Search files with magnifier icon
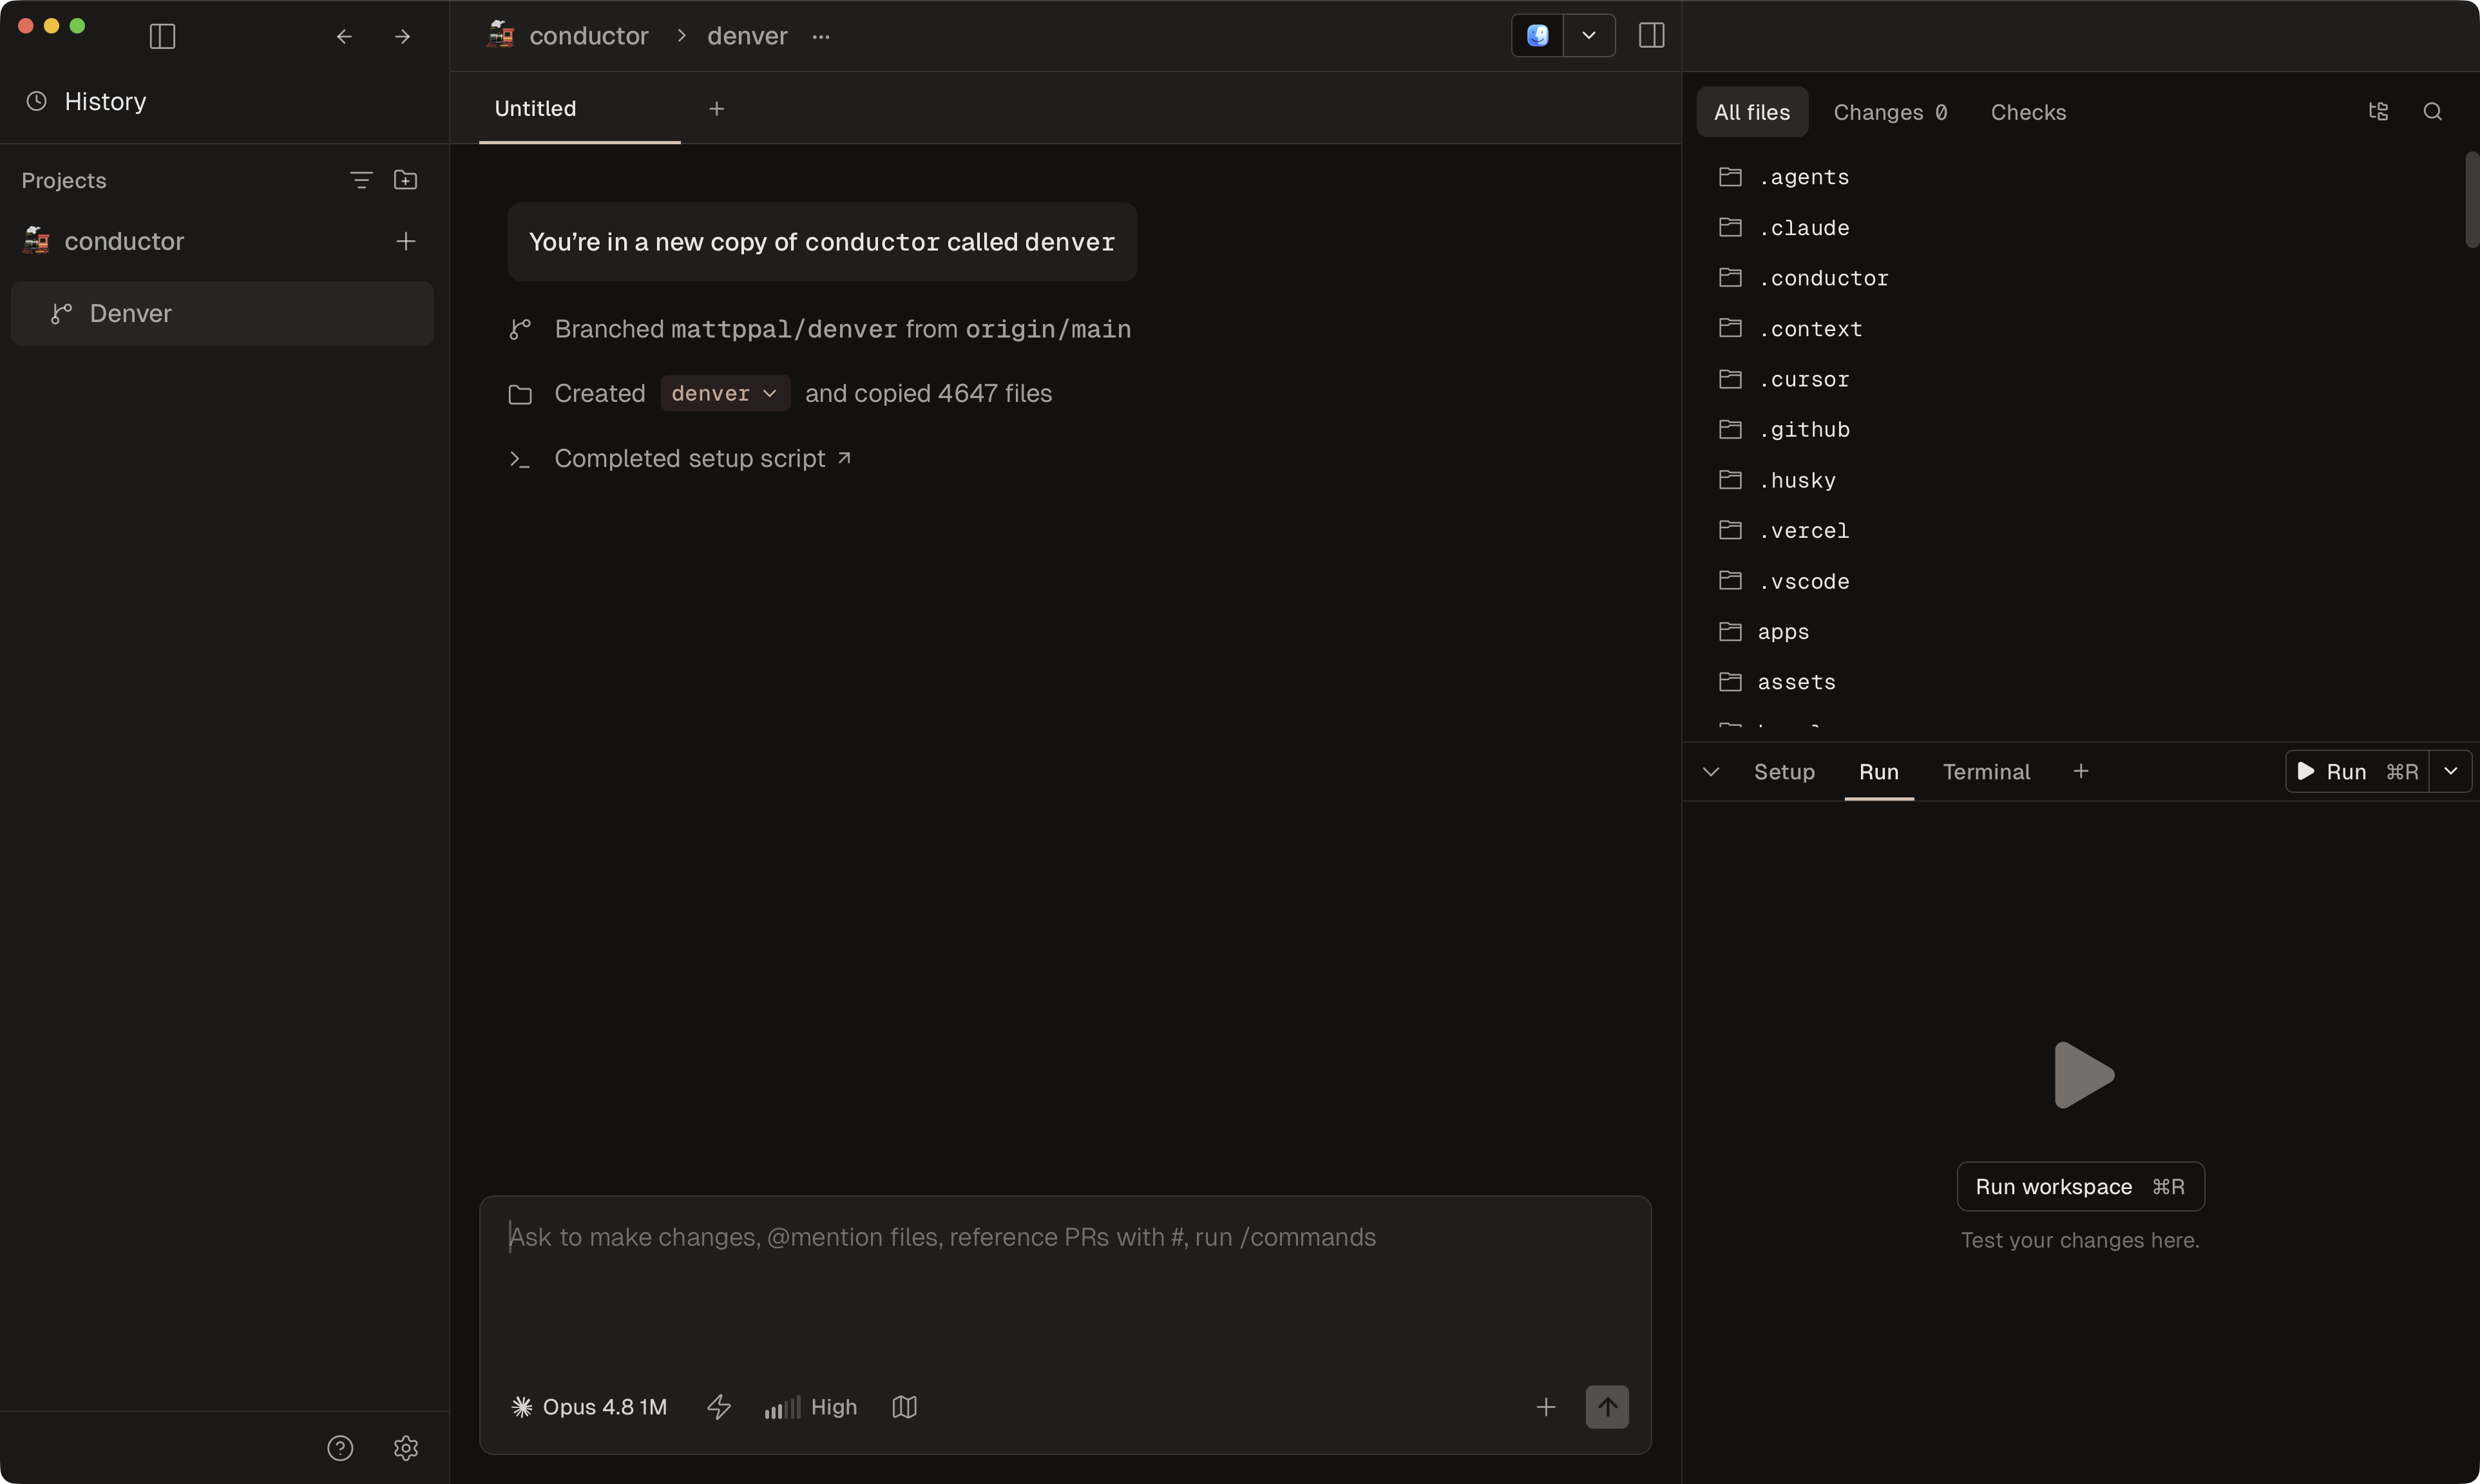 pos(2432,111)
